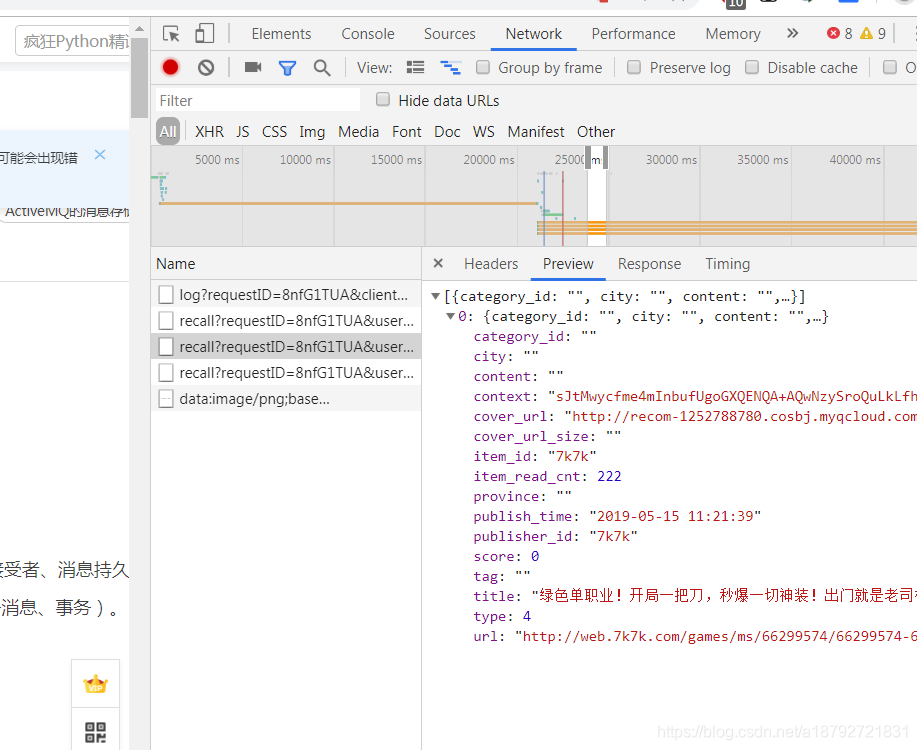Filter requests by XHR

209,132
